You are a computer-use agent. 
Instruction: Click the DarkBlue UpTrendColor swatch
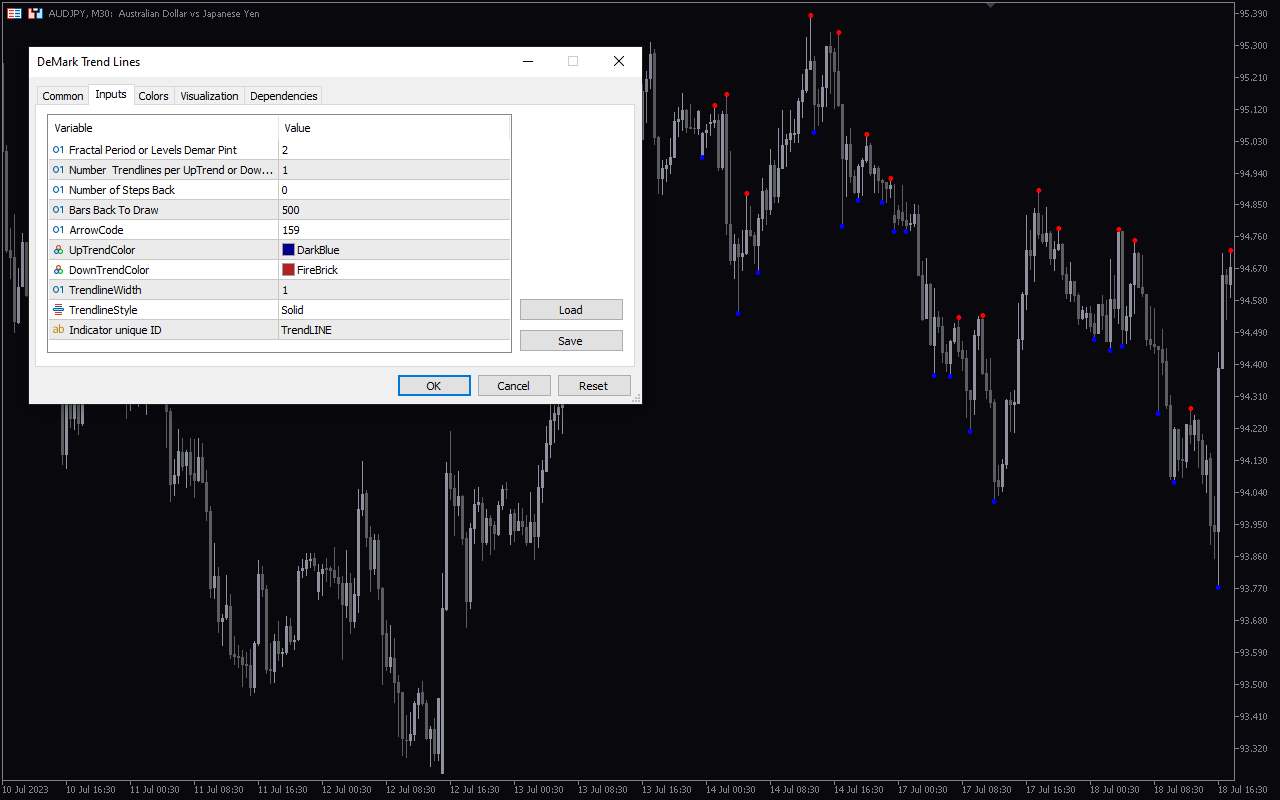pos(288,250)
